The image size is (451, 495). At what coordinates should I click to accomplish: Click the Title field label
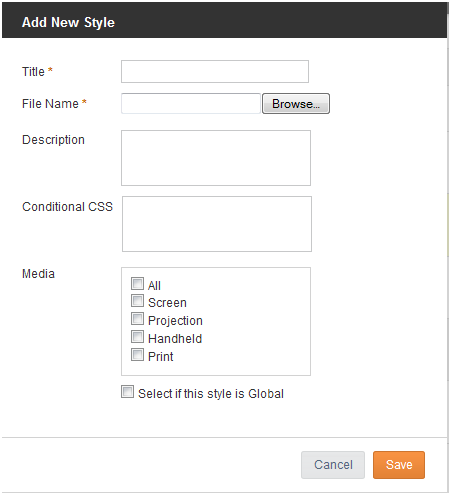(33, 72)
